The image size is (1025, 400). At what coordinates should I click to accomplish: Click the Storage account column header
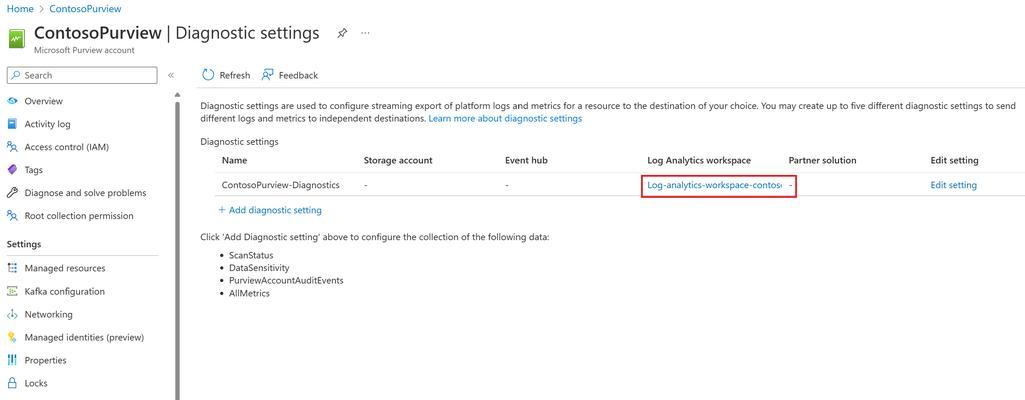(x=398, y=160)
